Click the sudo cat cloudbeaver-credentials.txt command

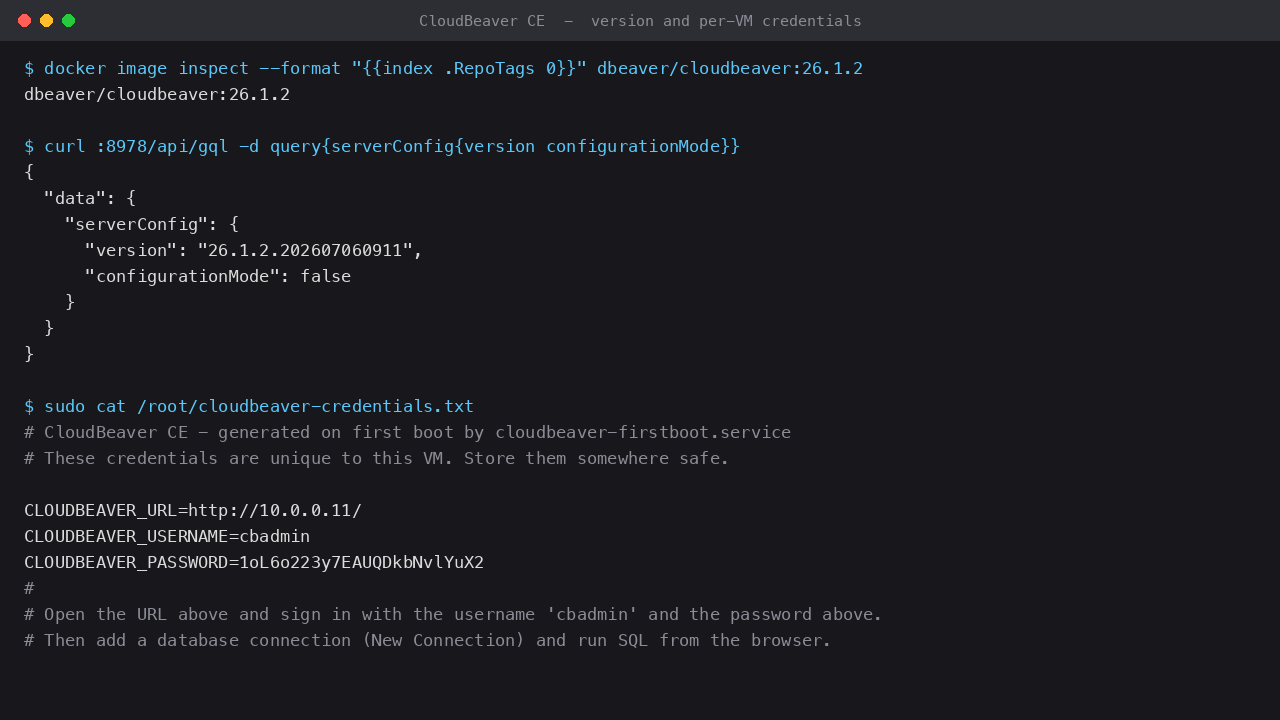[249, 406]
